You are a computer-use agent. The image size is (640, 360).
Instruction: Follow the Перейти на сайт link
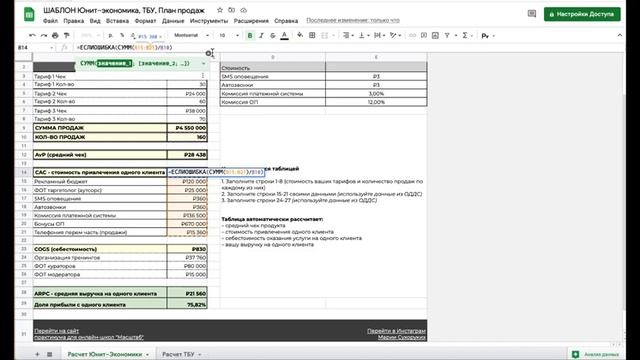click(x=57, y=331)
